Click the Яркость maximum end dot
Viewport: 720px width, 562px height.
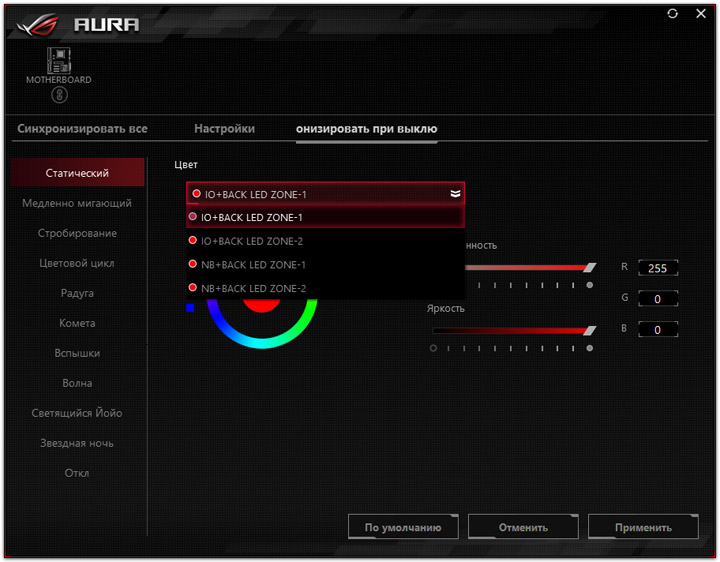click(x=590, y=348)
